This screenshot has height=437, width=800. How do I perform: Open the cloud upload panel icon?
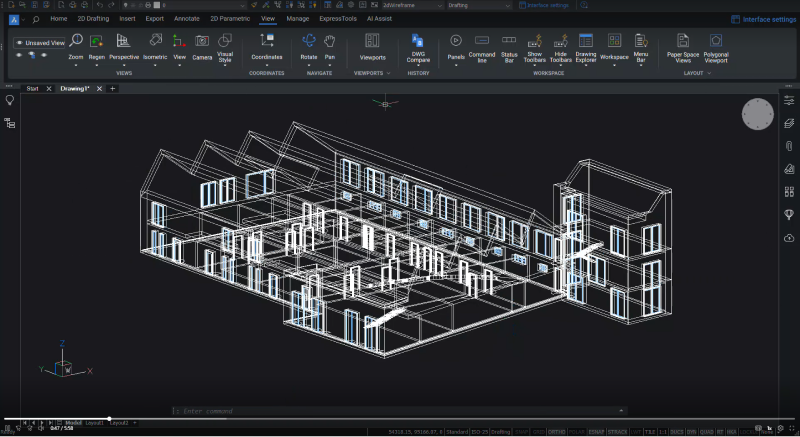point(789,238)
